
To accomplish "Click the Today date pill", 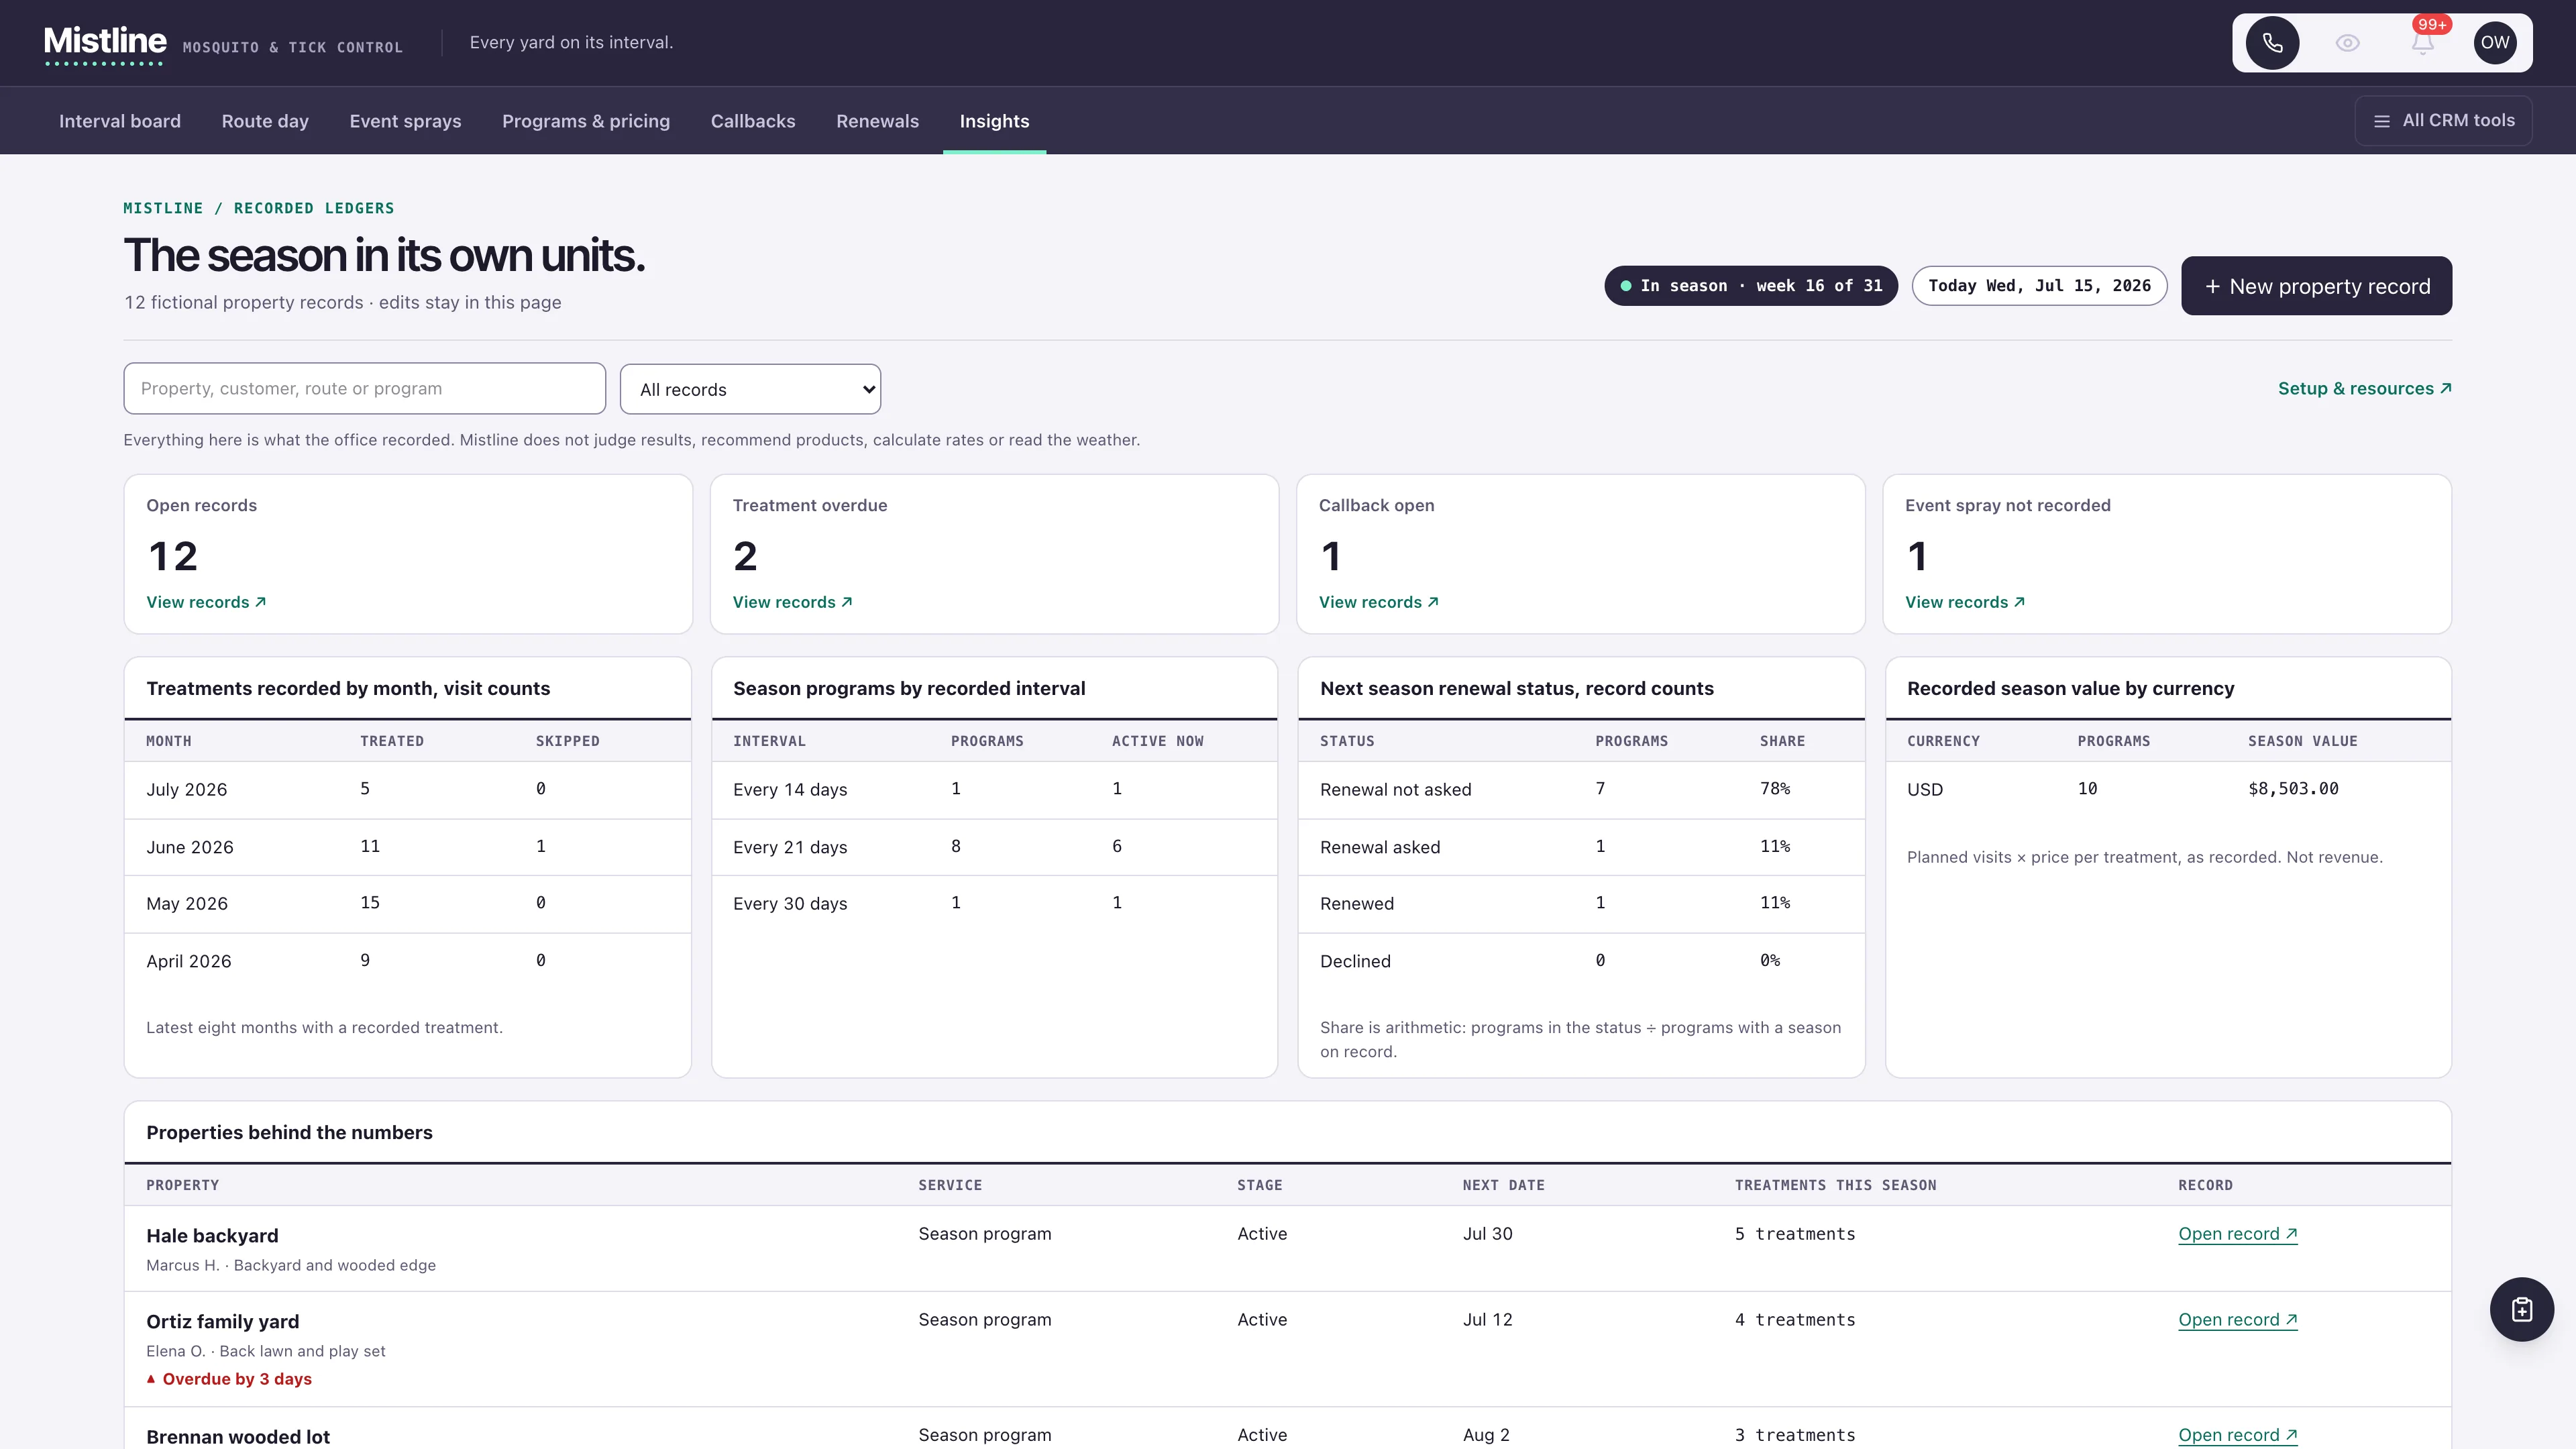I will [2039, 286].
